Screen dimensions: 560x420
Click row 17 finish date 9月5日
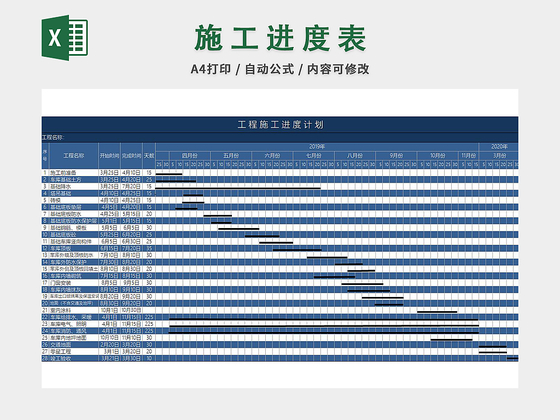click(131, 282)
